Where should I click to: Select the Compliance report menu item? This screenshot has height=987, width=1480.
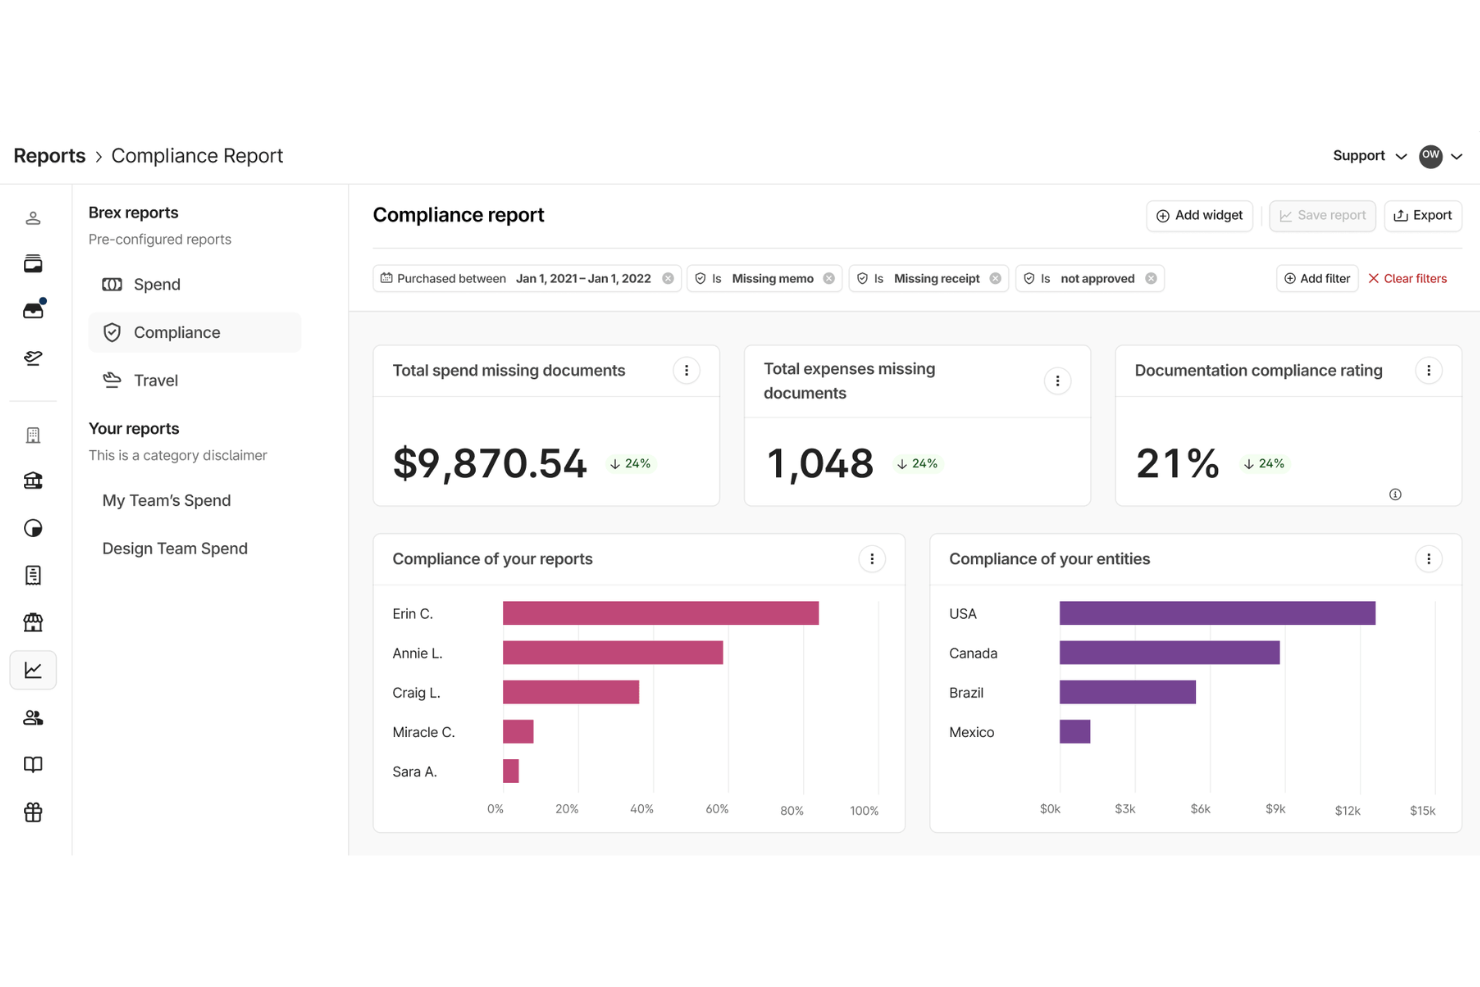tap(194, 332)
